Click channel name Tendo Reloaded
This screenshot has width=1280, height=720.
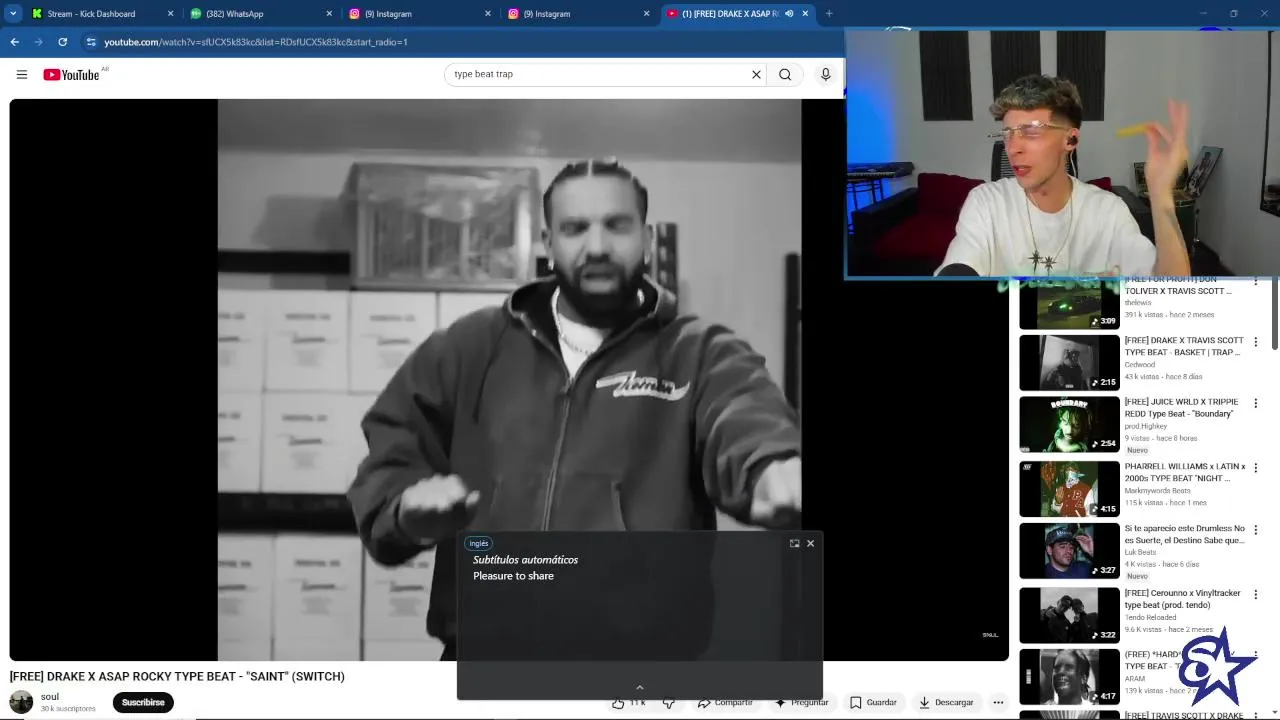(1148, 617)
